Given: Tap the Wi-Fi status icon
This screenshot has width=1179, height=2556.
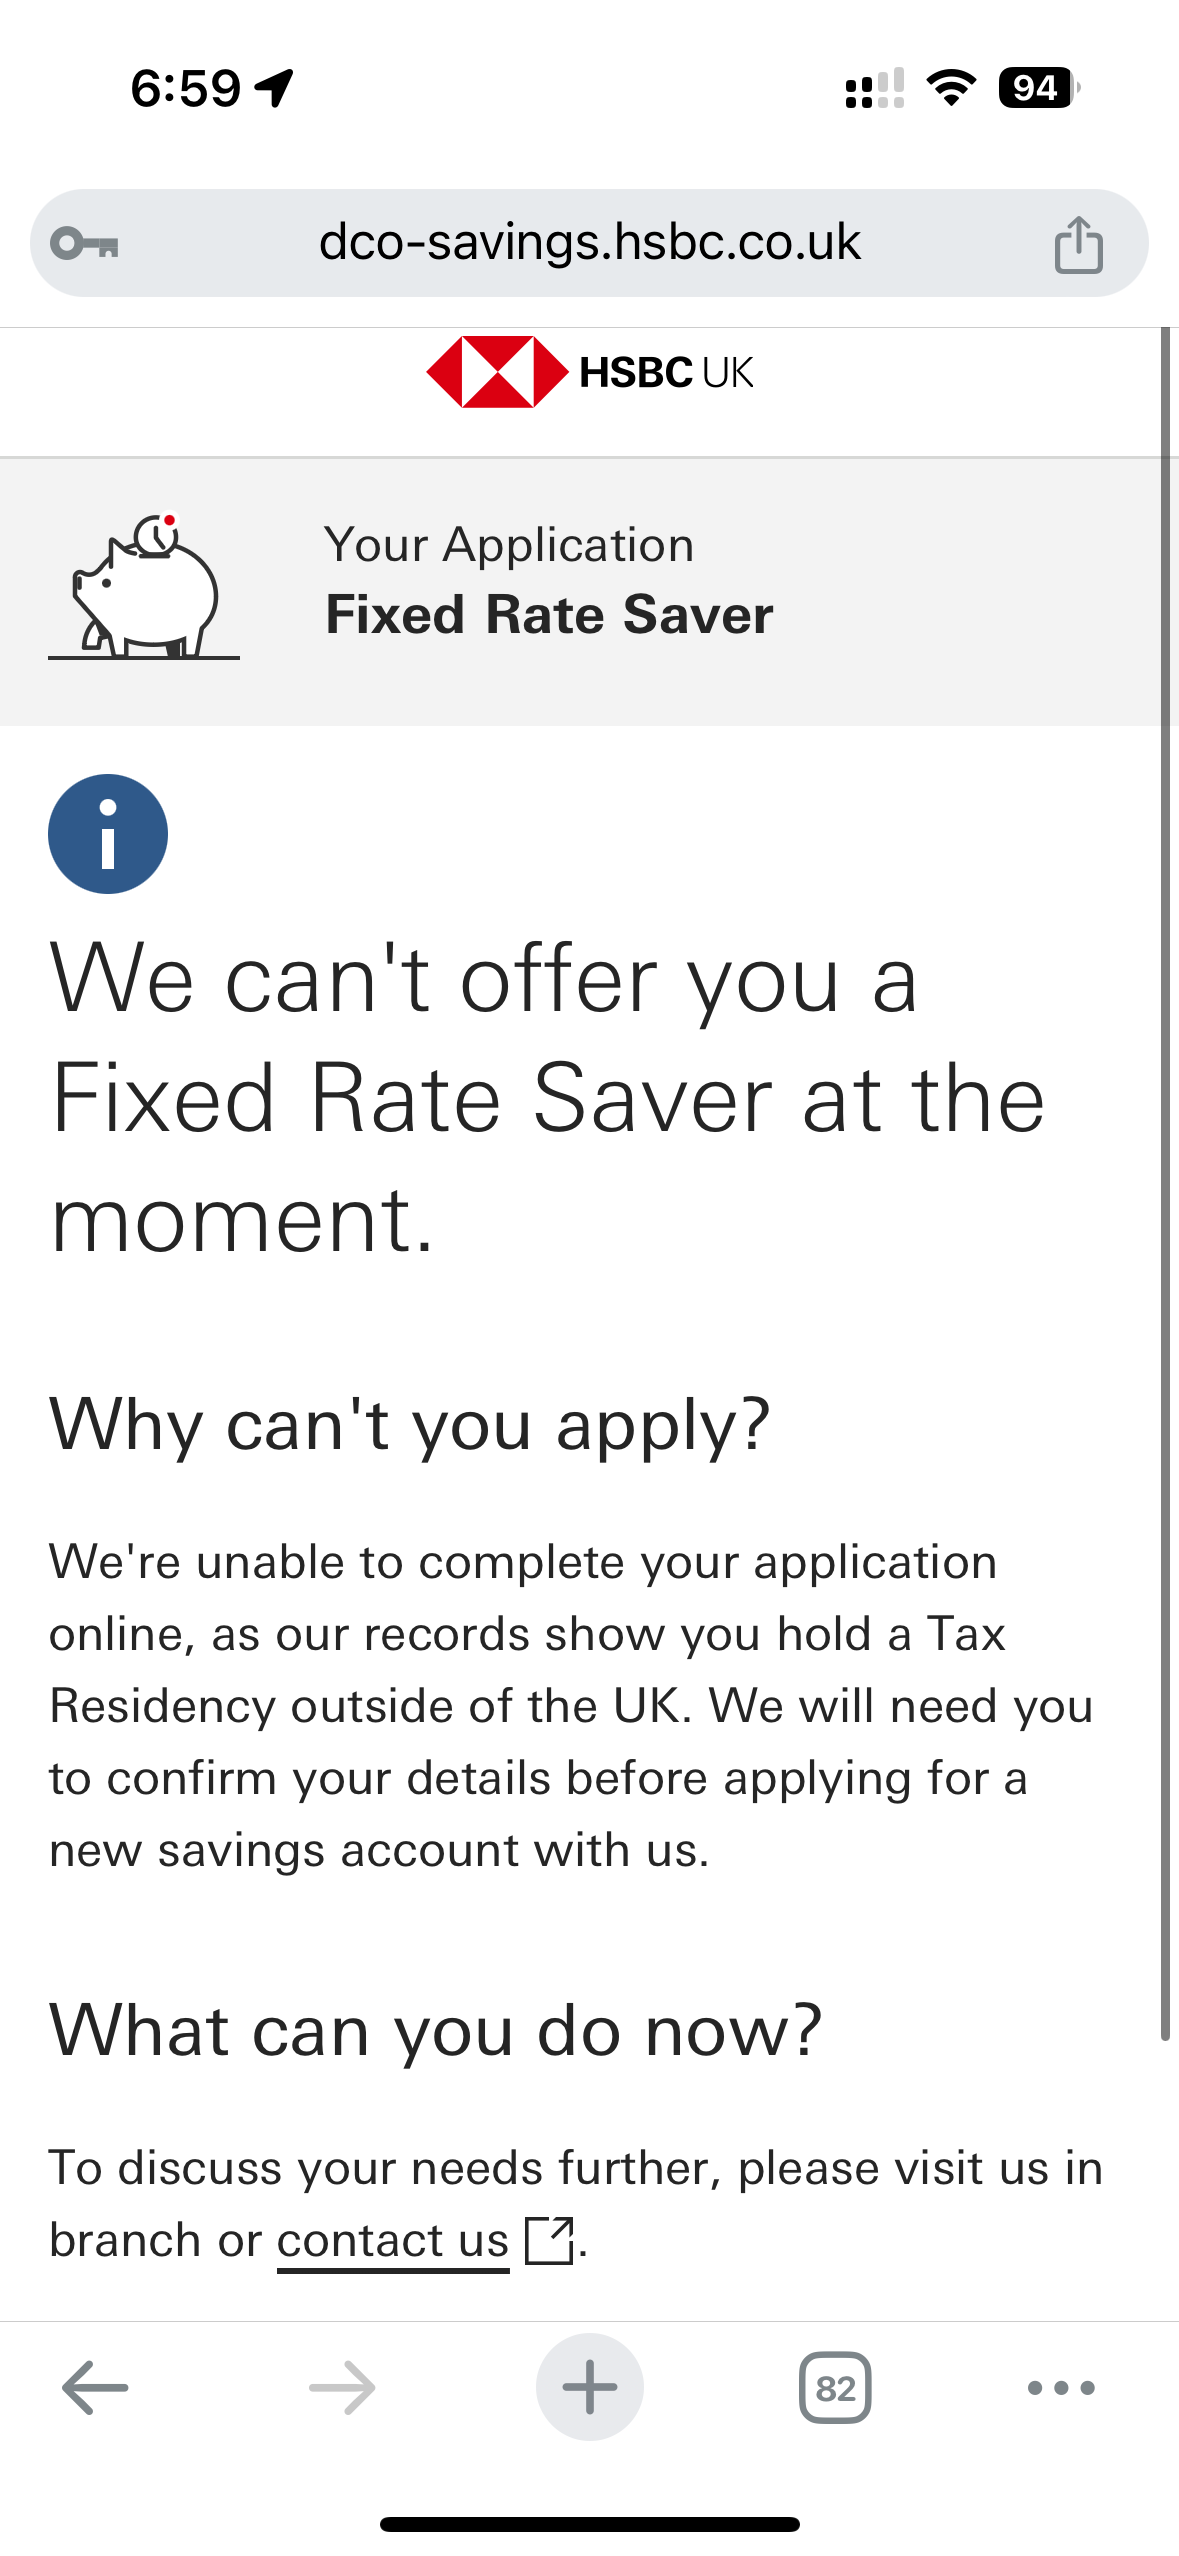Looking at the screenshot, I should click(x=951, y=88).
